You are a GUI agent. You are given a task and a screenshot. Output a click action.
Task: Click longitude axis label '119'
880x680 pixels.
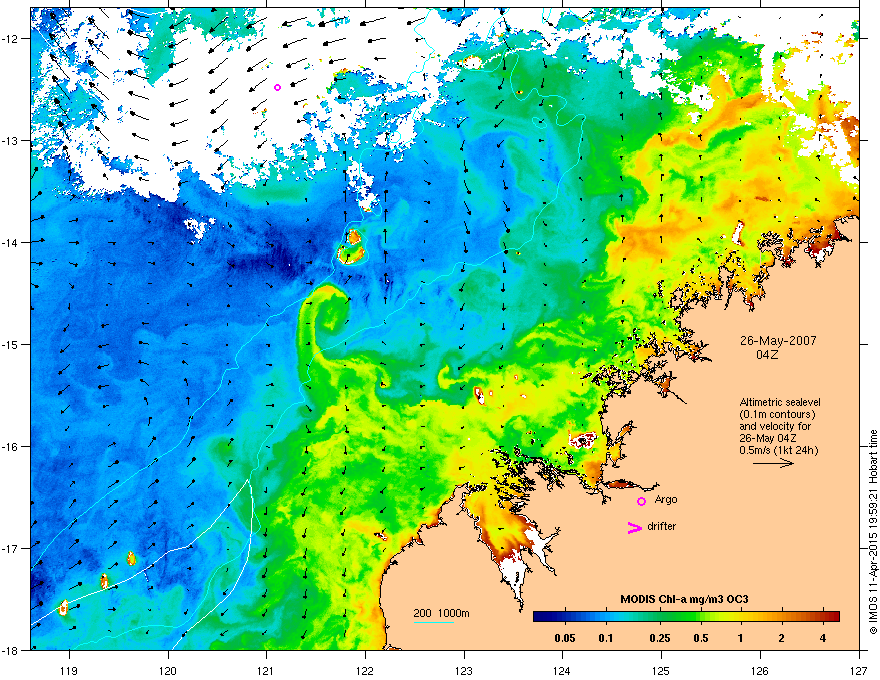point(69,670)
